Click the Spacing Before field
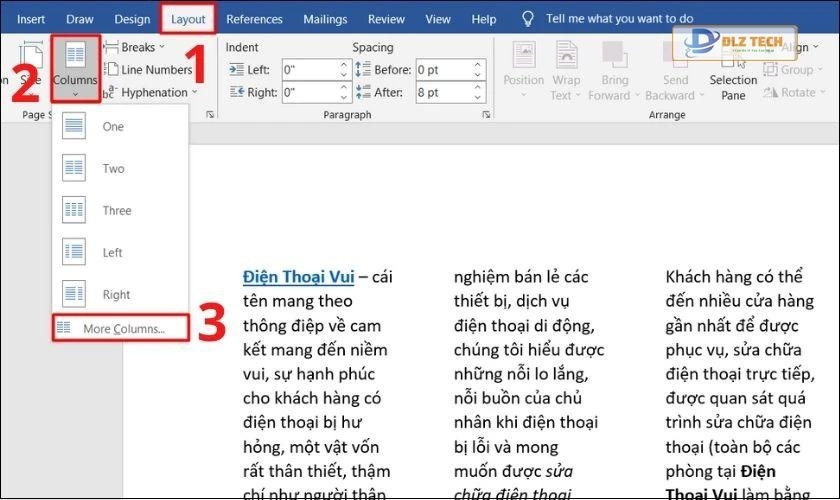The width and height of the screenshot is (840, 500). (445, 70)
